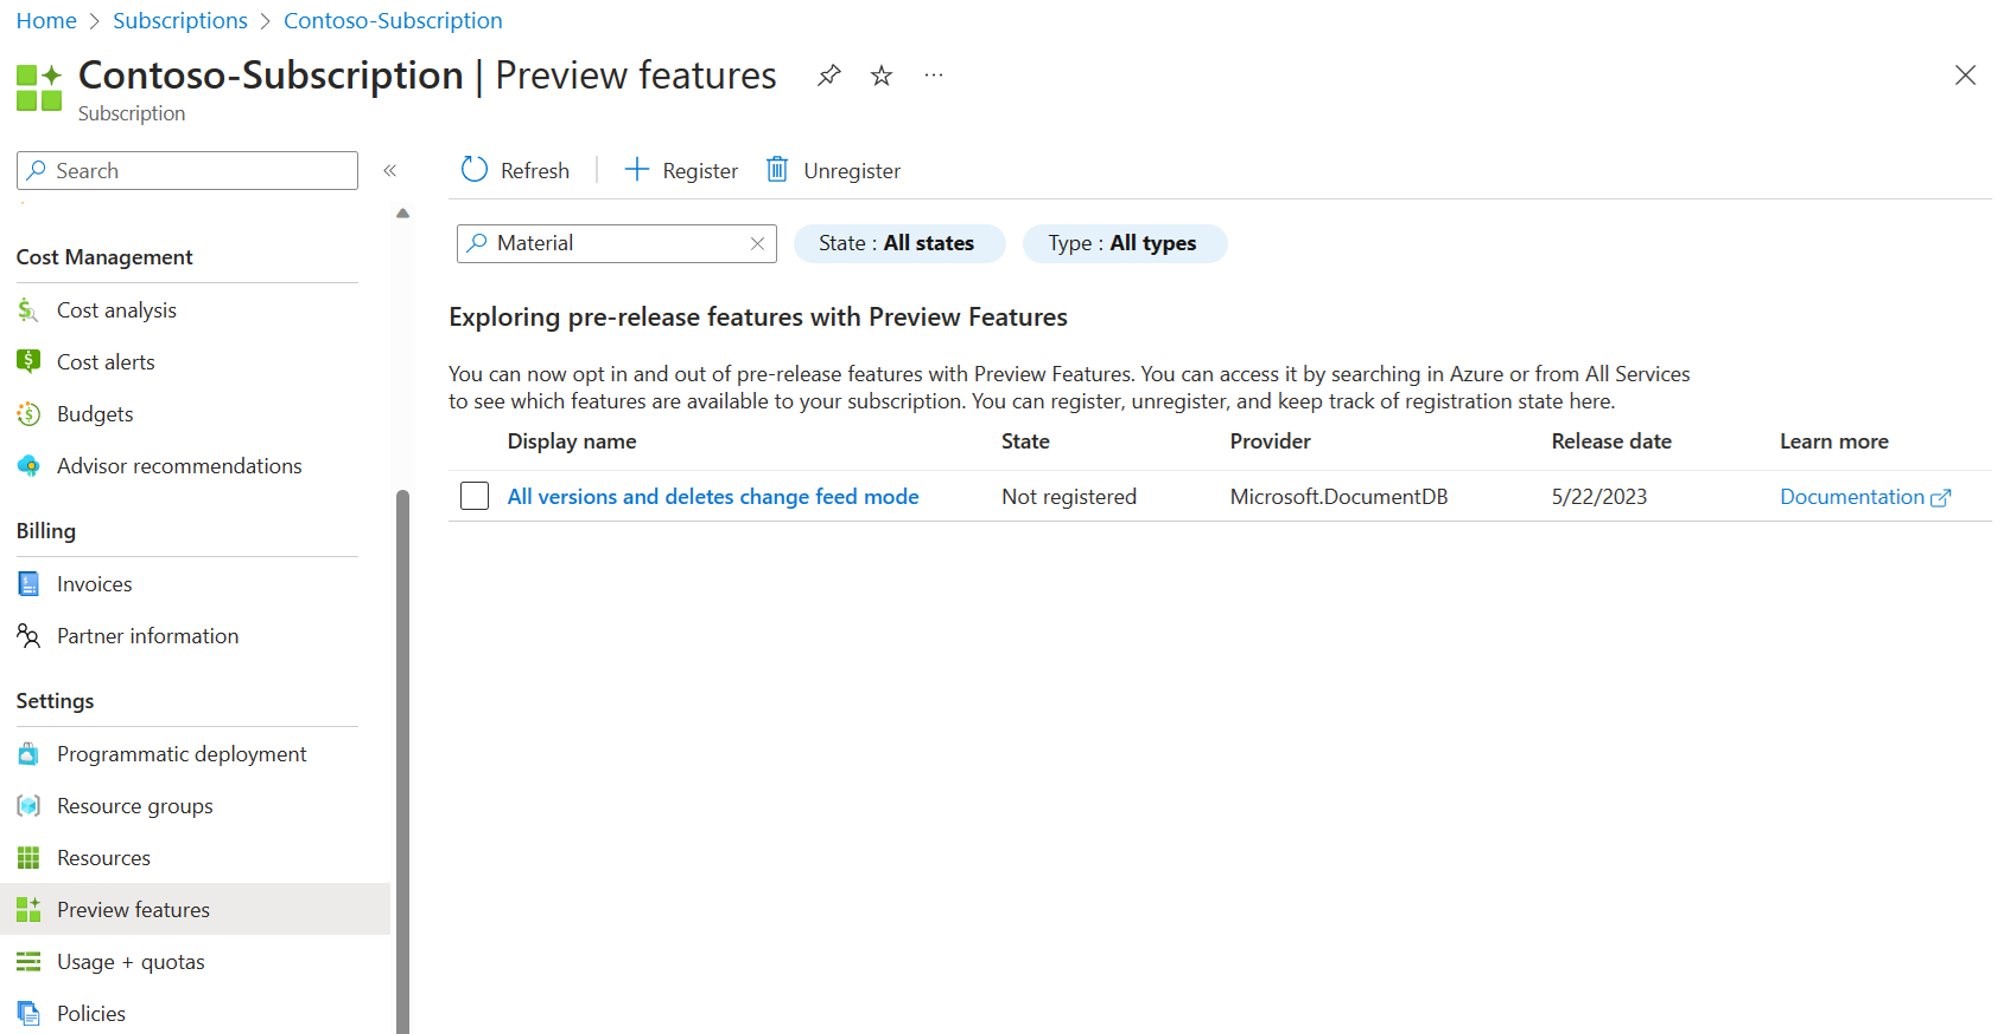Click the sidebar vertical scrollbar thumb
Viewport: 2010px width, 1034px height.
click(403, 760)
